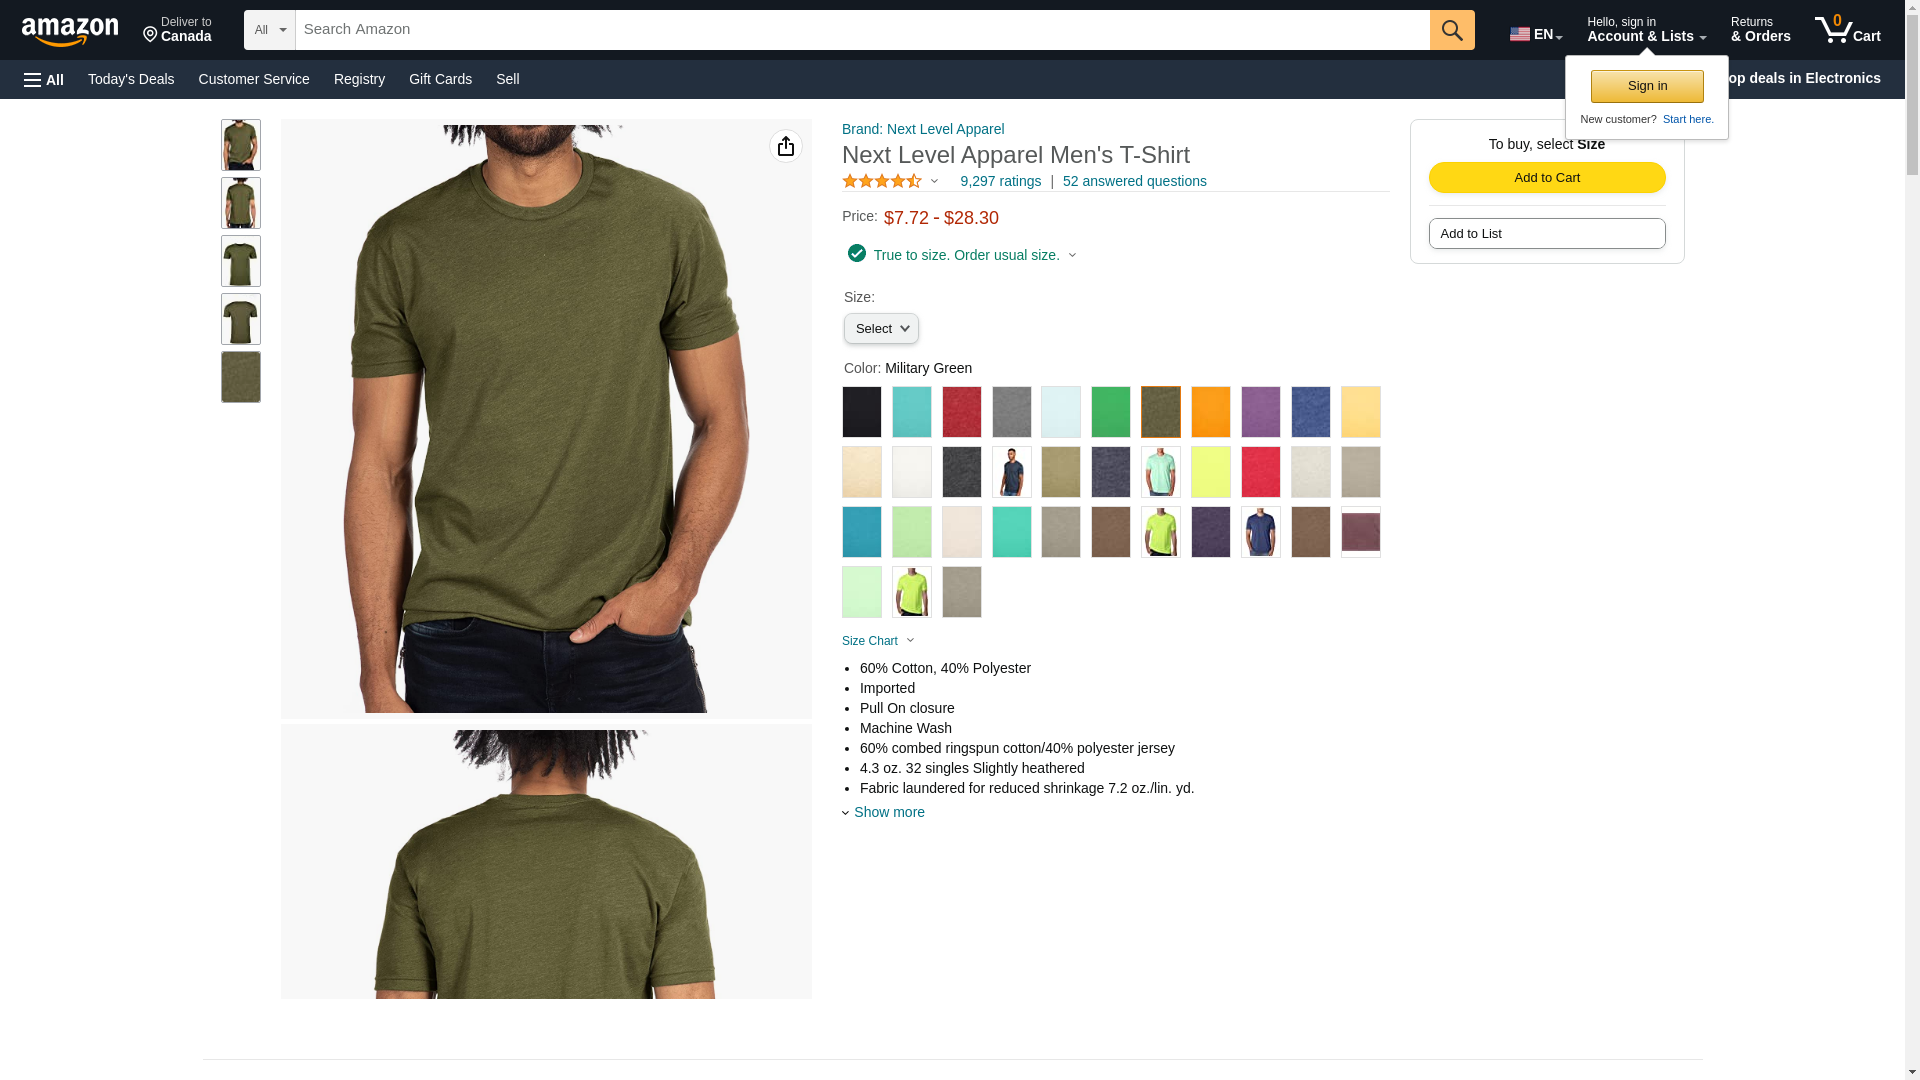The height and width of the screenshot is (1080, 1920).
Task: Click the star rating icons
Action: click(x=882, y=181)
